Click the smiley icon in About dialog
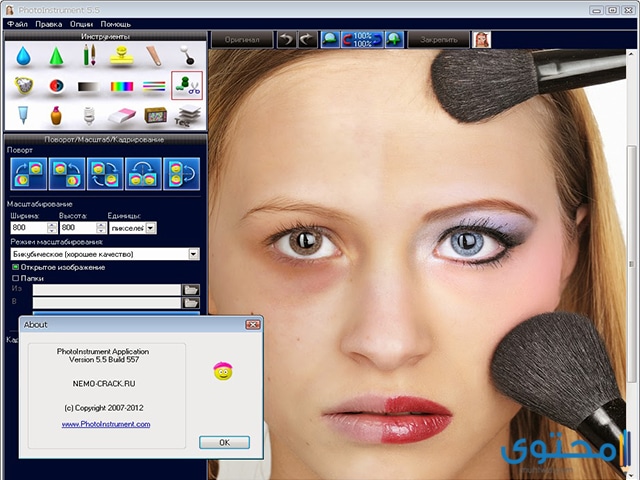Image resolution: width=640 pixels, height=480 pixels. 223,371
